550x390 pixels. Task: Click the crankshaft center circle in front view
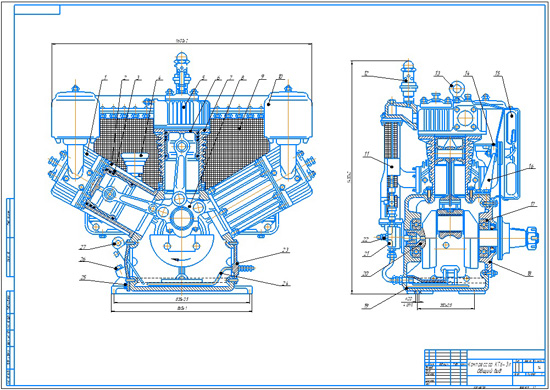(181, 217)
